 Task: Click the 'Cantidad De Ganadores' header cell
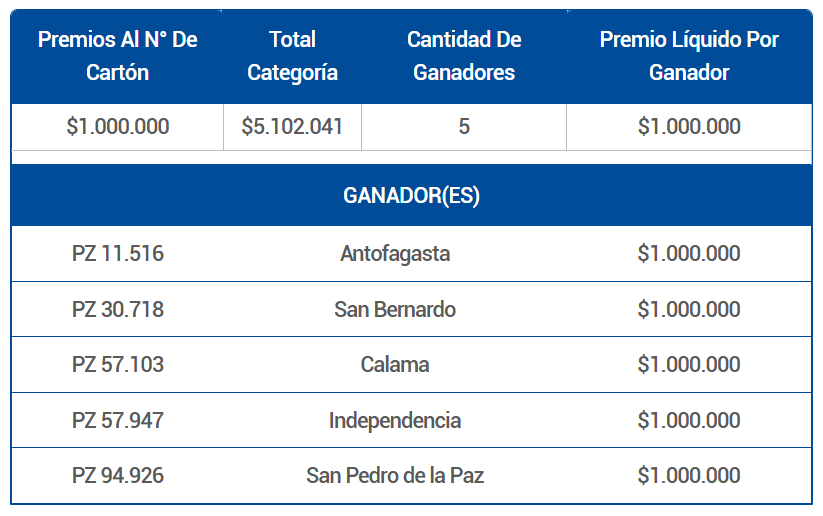464,56
